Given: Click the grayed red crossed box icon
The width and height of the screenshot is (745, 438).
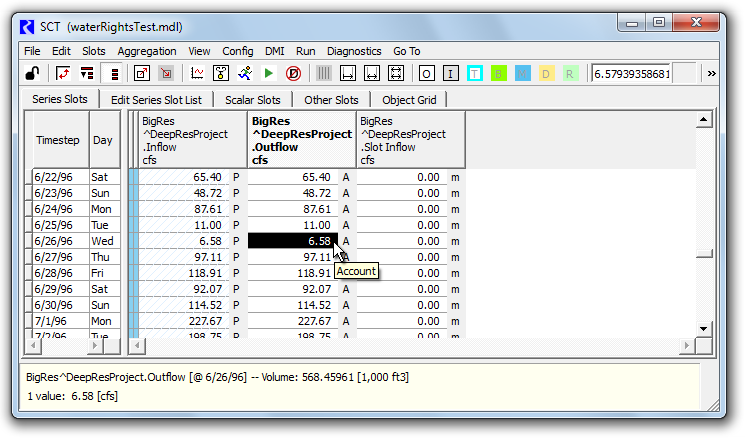Looking at the screenshot, I should tap(166, 74).
